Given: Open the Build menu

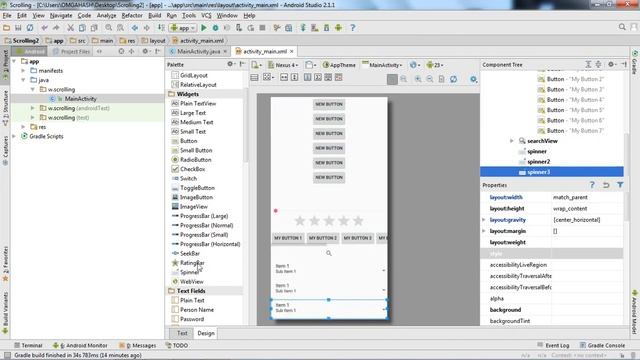Looking at the screenshot, I should 154,16.
